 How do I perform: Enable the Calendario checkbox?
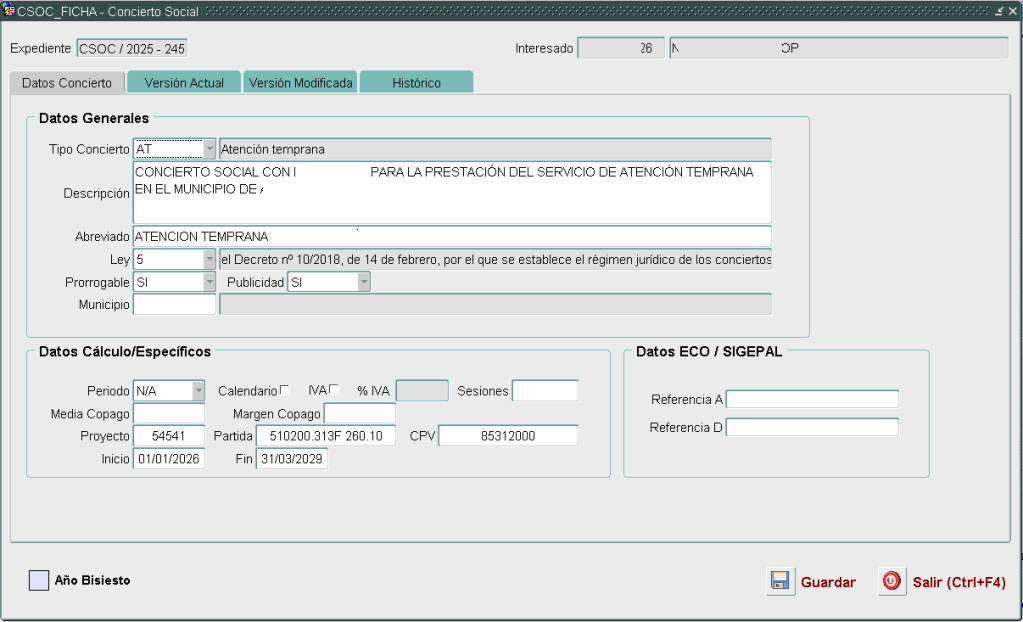pyautogui.click(x=285, y=390)
